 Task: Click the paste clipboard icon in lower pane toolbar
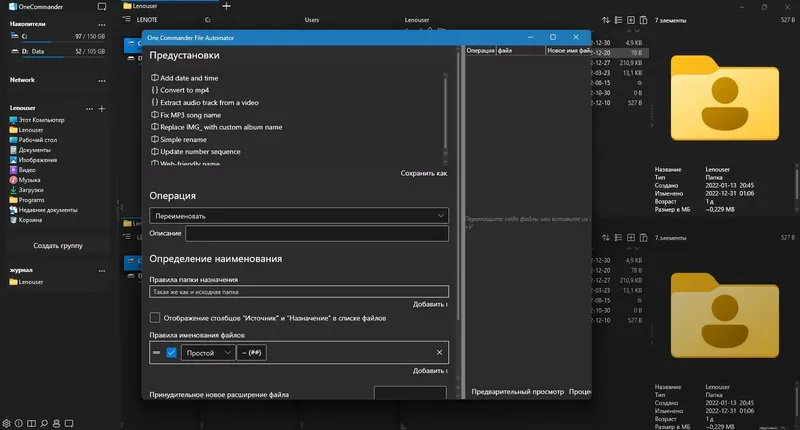pos(643,238)
